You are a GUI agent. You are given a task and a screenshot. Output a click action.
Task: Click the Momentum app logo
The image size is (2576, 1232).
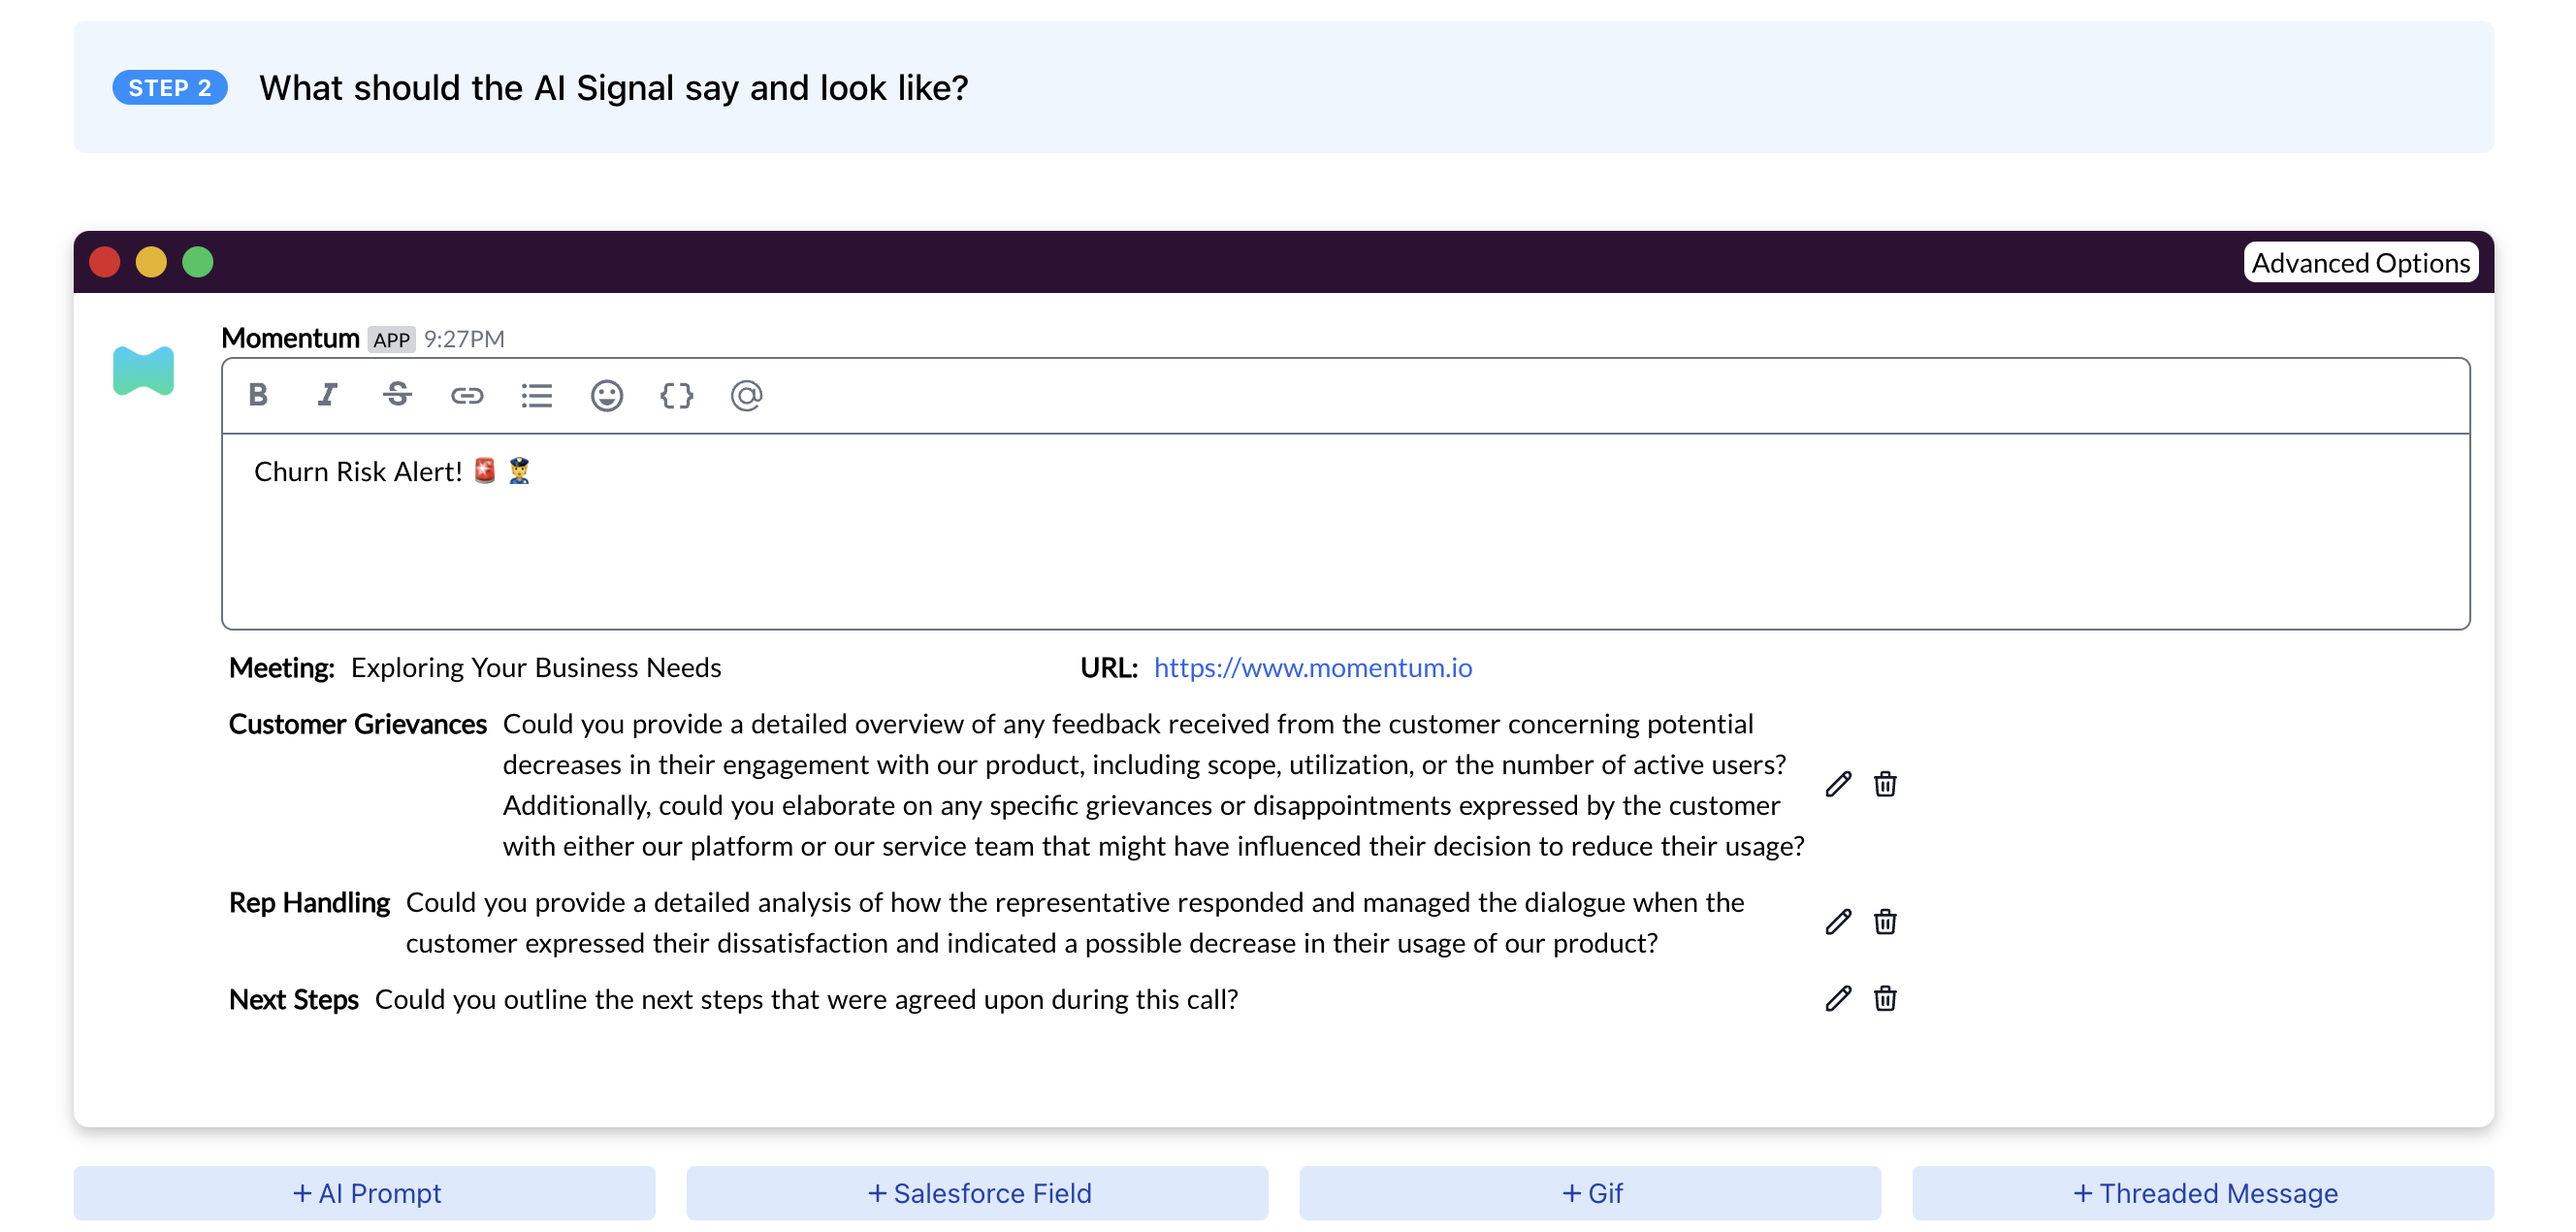click(143, 370)
